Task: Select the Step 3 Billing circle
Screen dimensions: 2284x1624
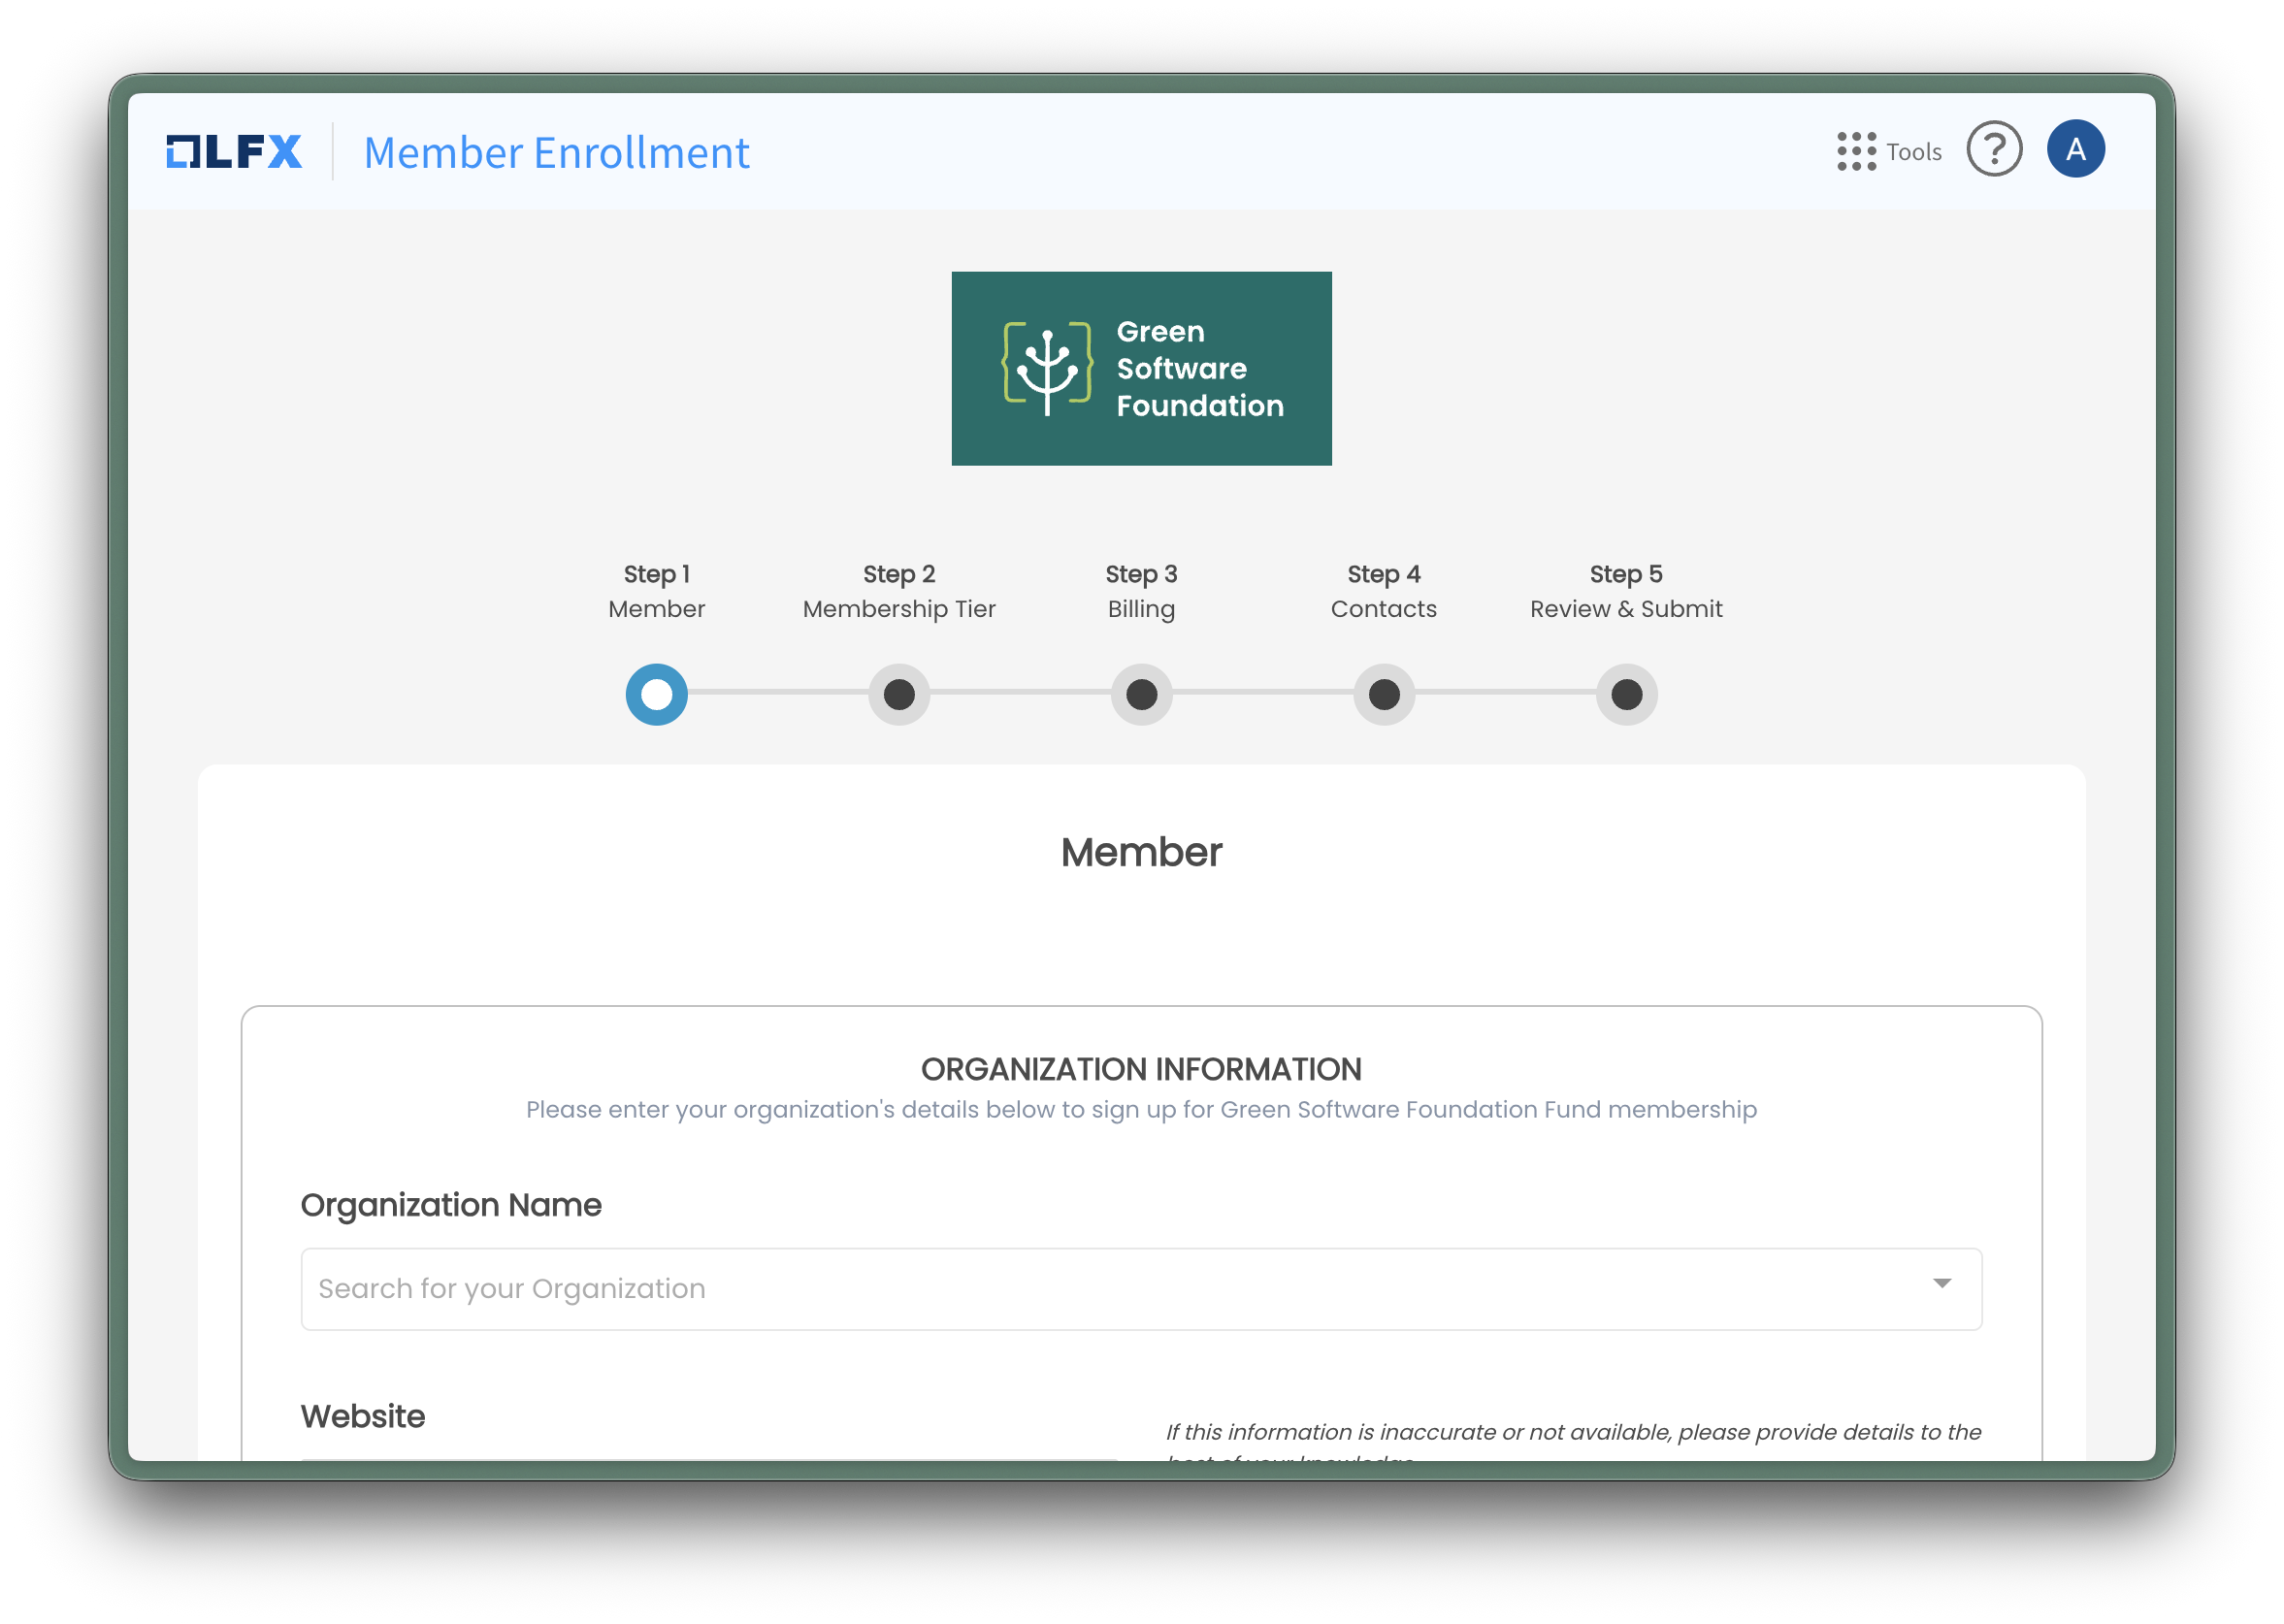Action: click(1141, 694)
